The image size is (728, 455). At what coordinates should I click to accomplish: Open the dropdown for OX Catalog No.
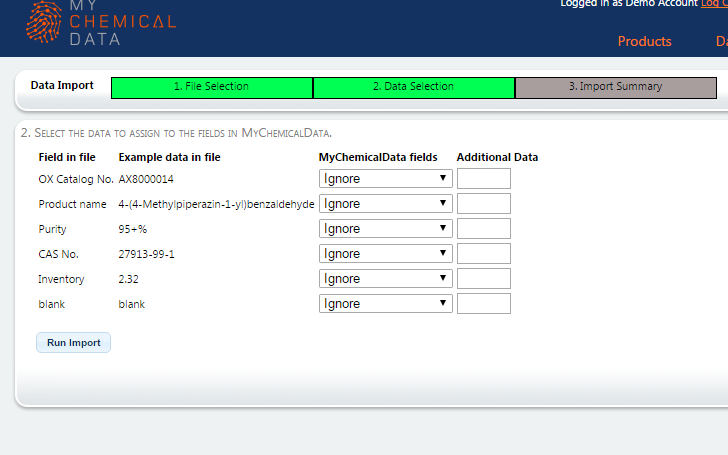click(385, 179)
